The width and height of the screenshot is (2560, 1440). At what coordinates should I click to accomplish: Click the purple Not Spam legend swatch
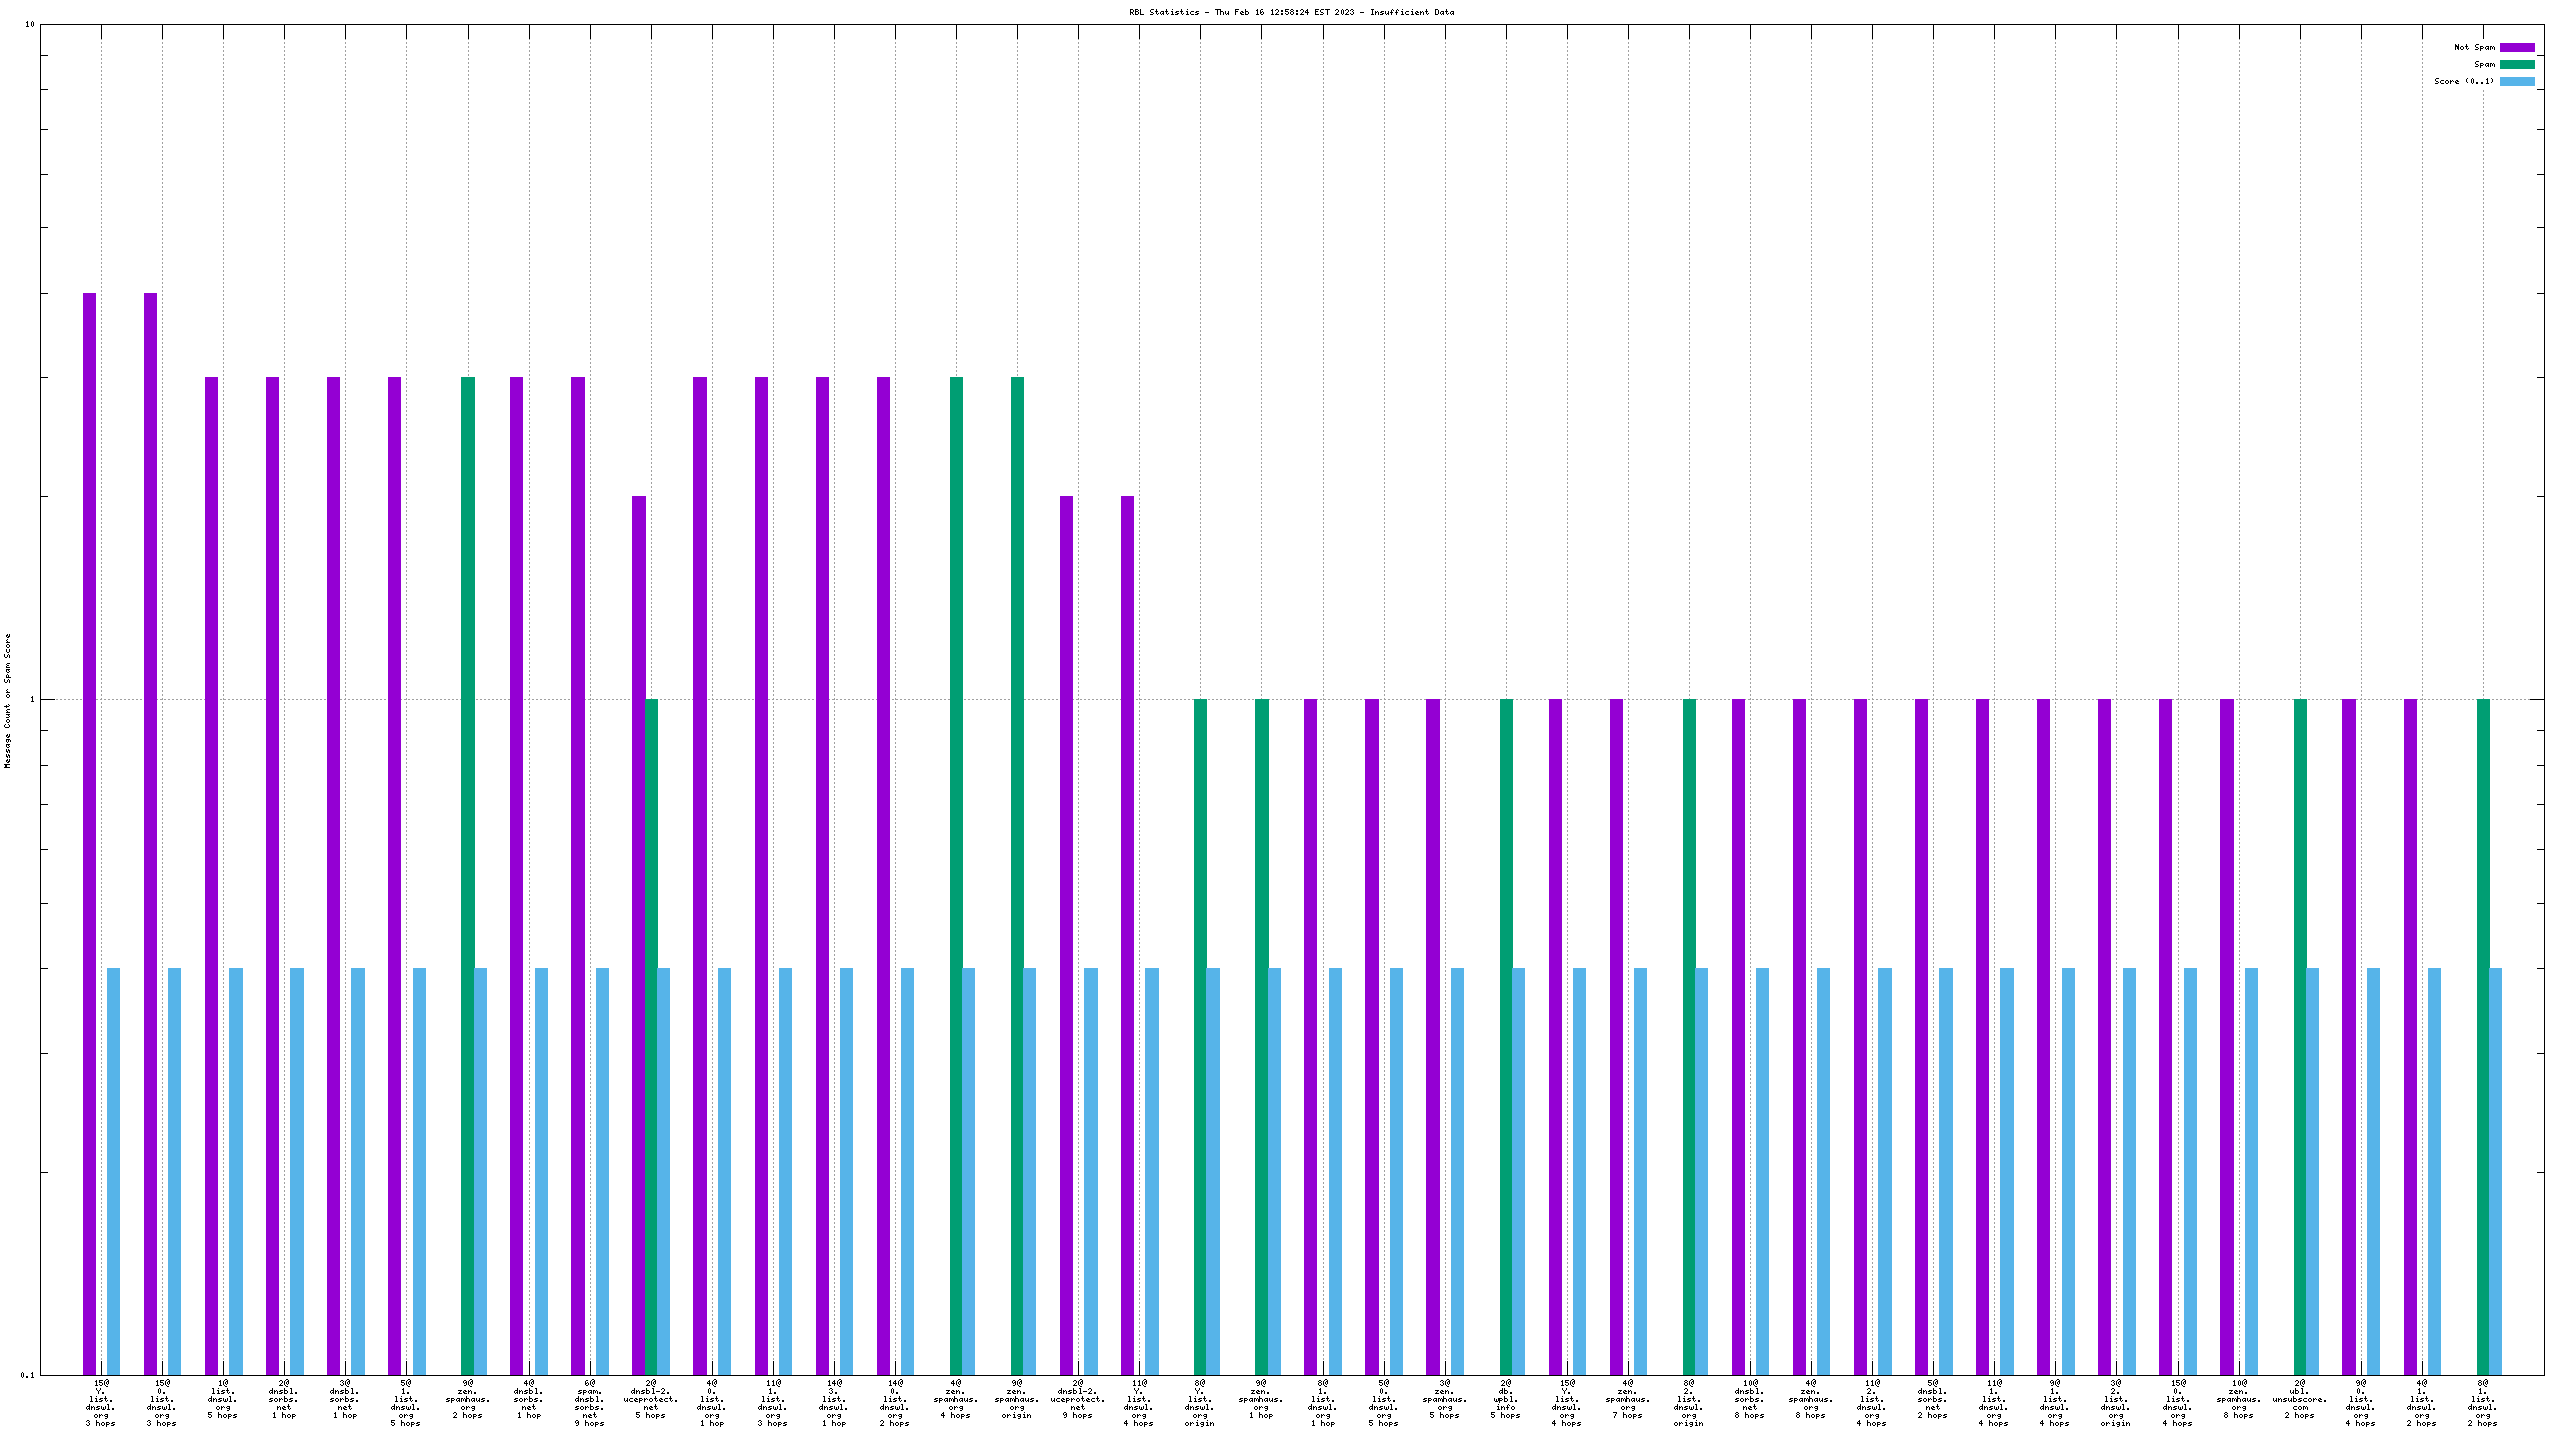(2517, 47)
